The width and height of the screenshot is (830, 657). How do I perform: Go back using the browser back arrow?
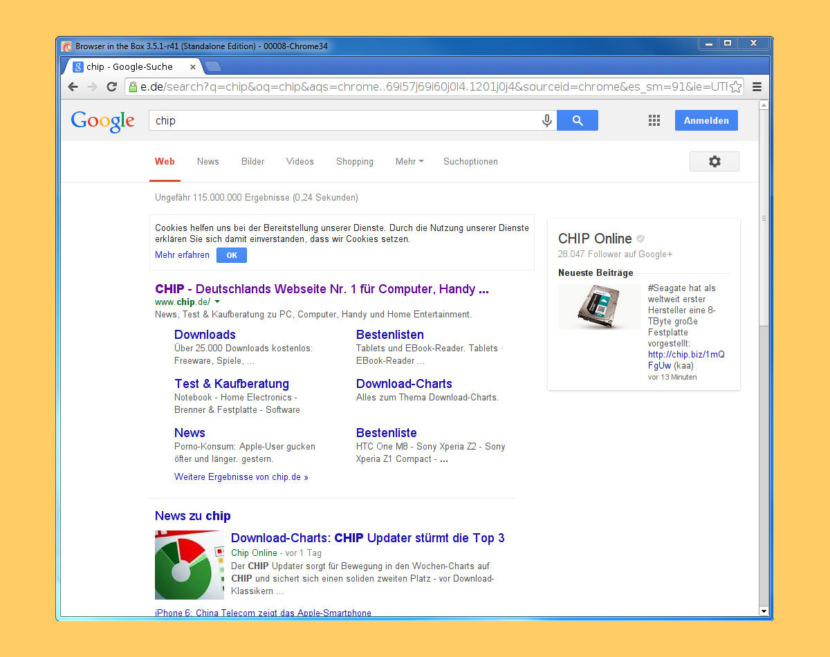[72, 86]
